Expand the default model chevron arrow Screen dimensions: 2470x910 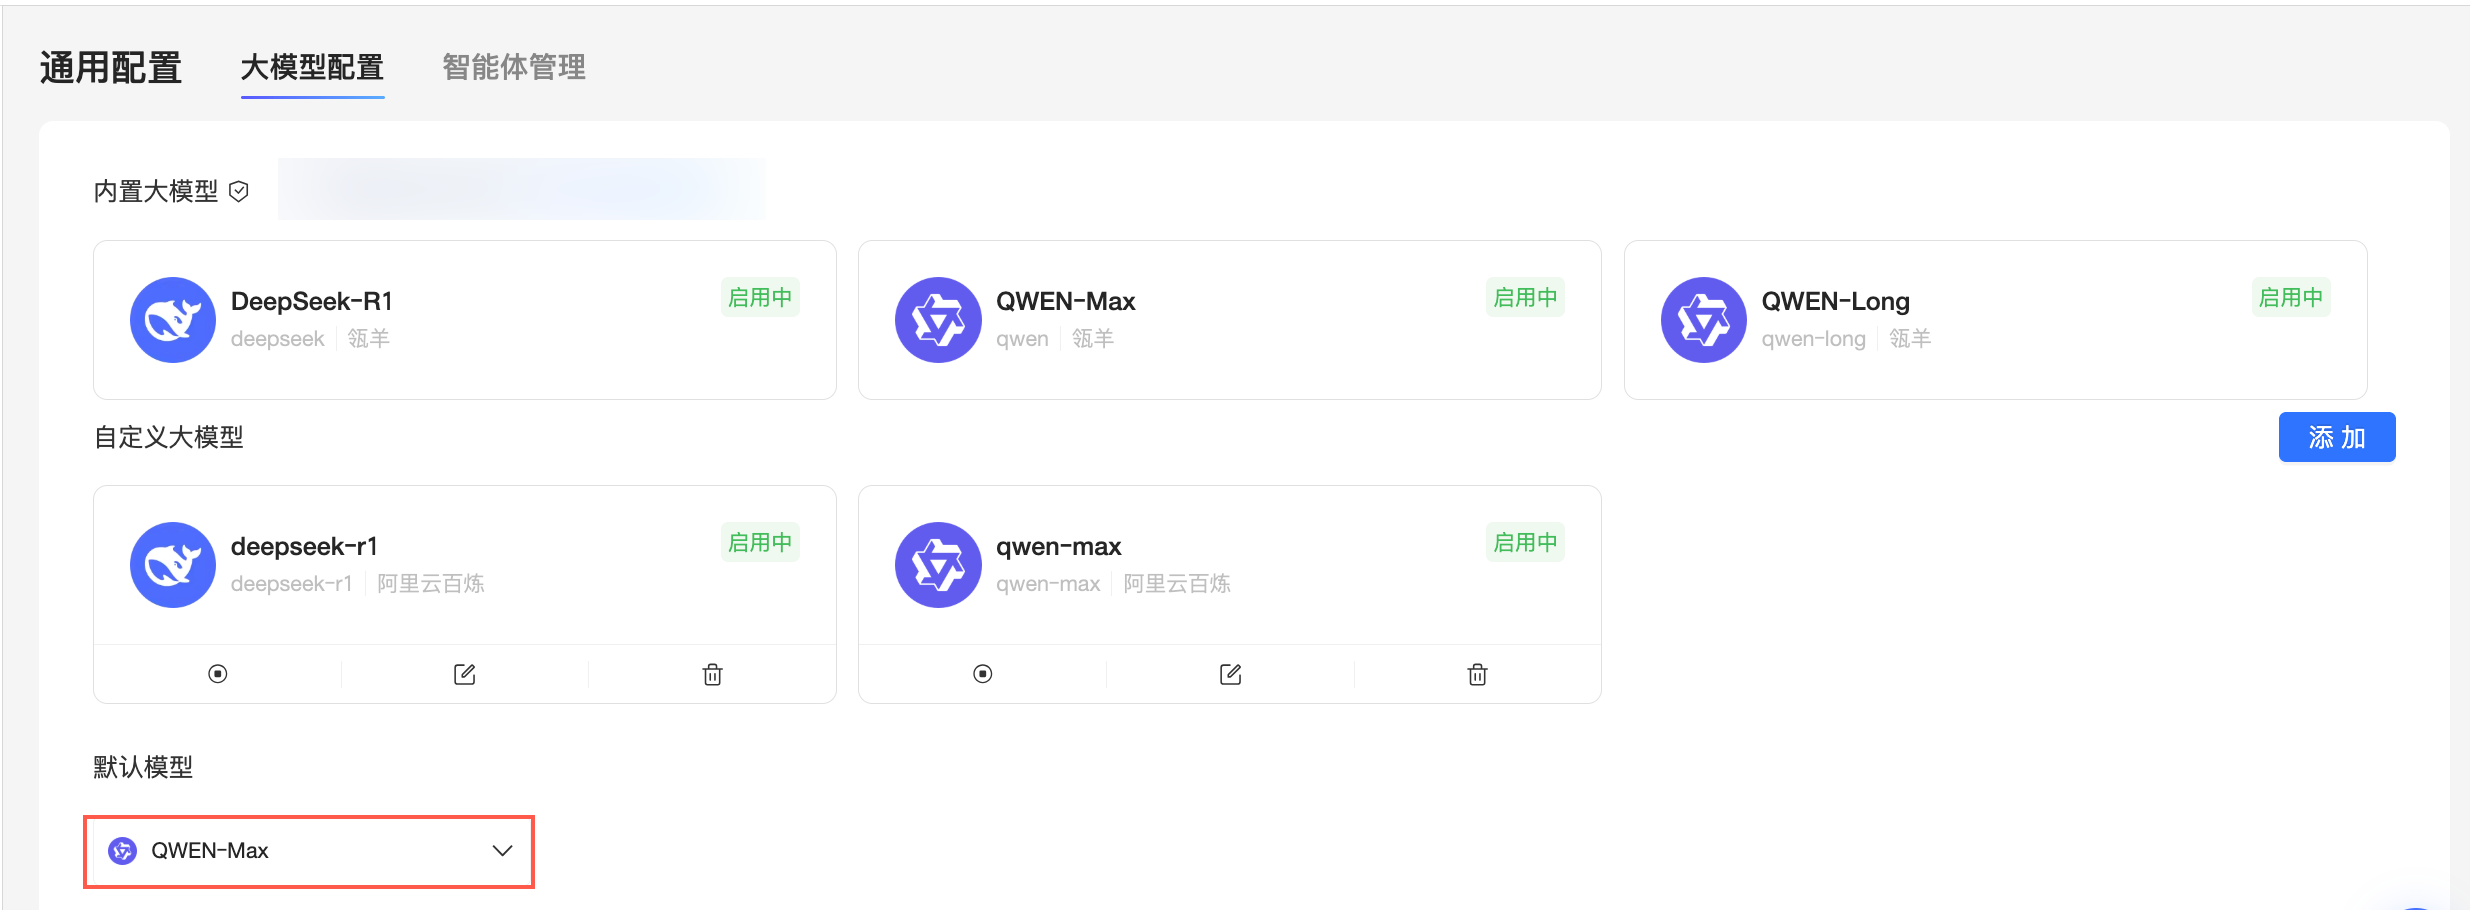(x=502, y=851)
